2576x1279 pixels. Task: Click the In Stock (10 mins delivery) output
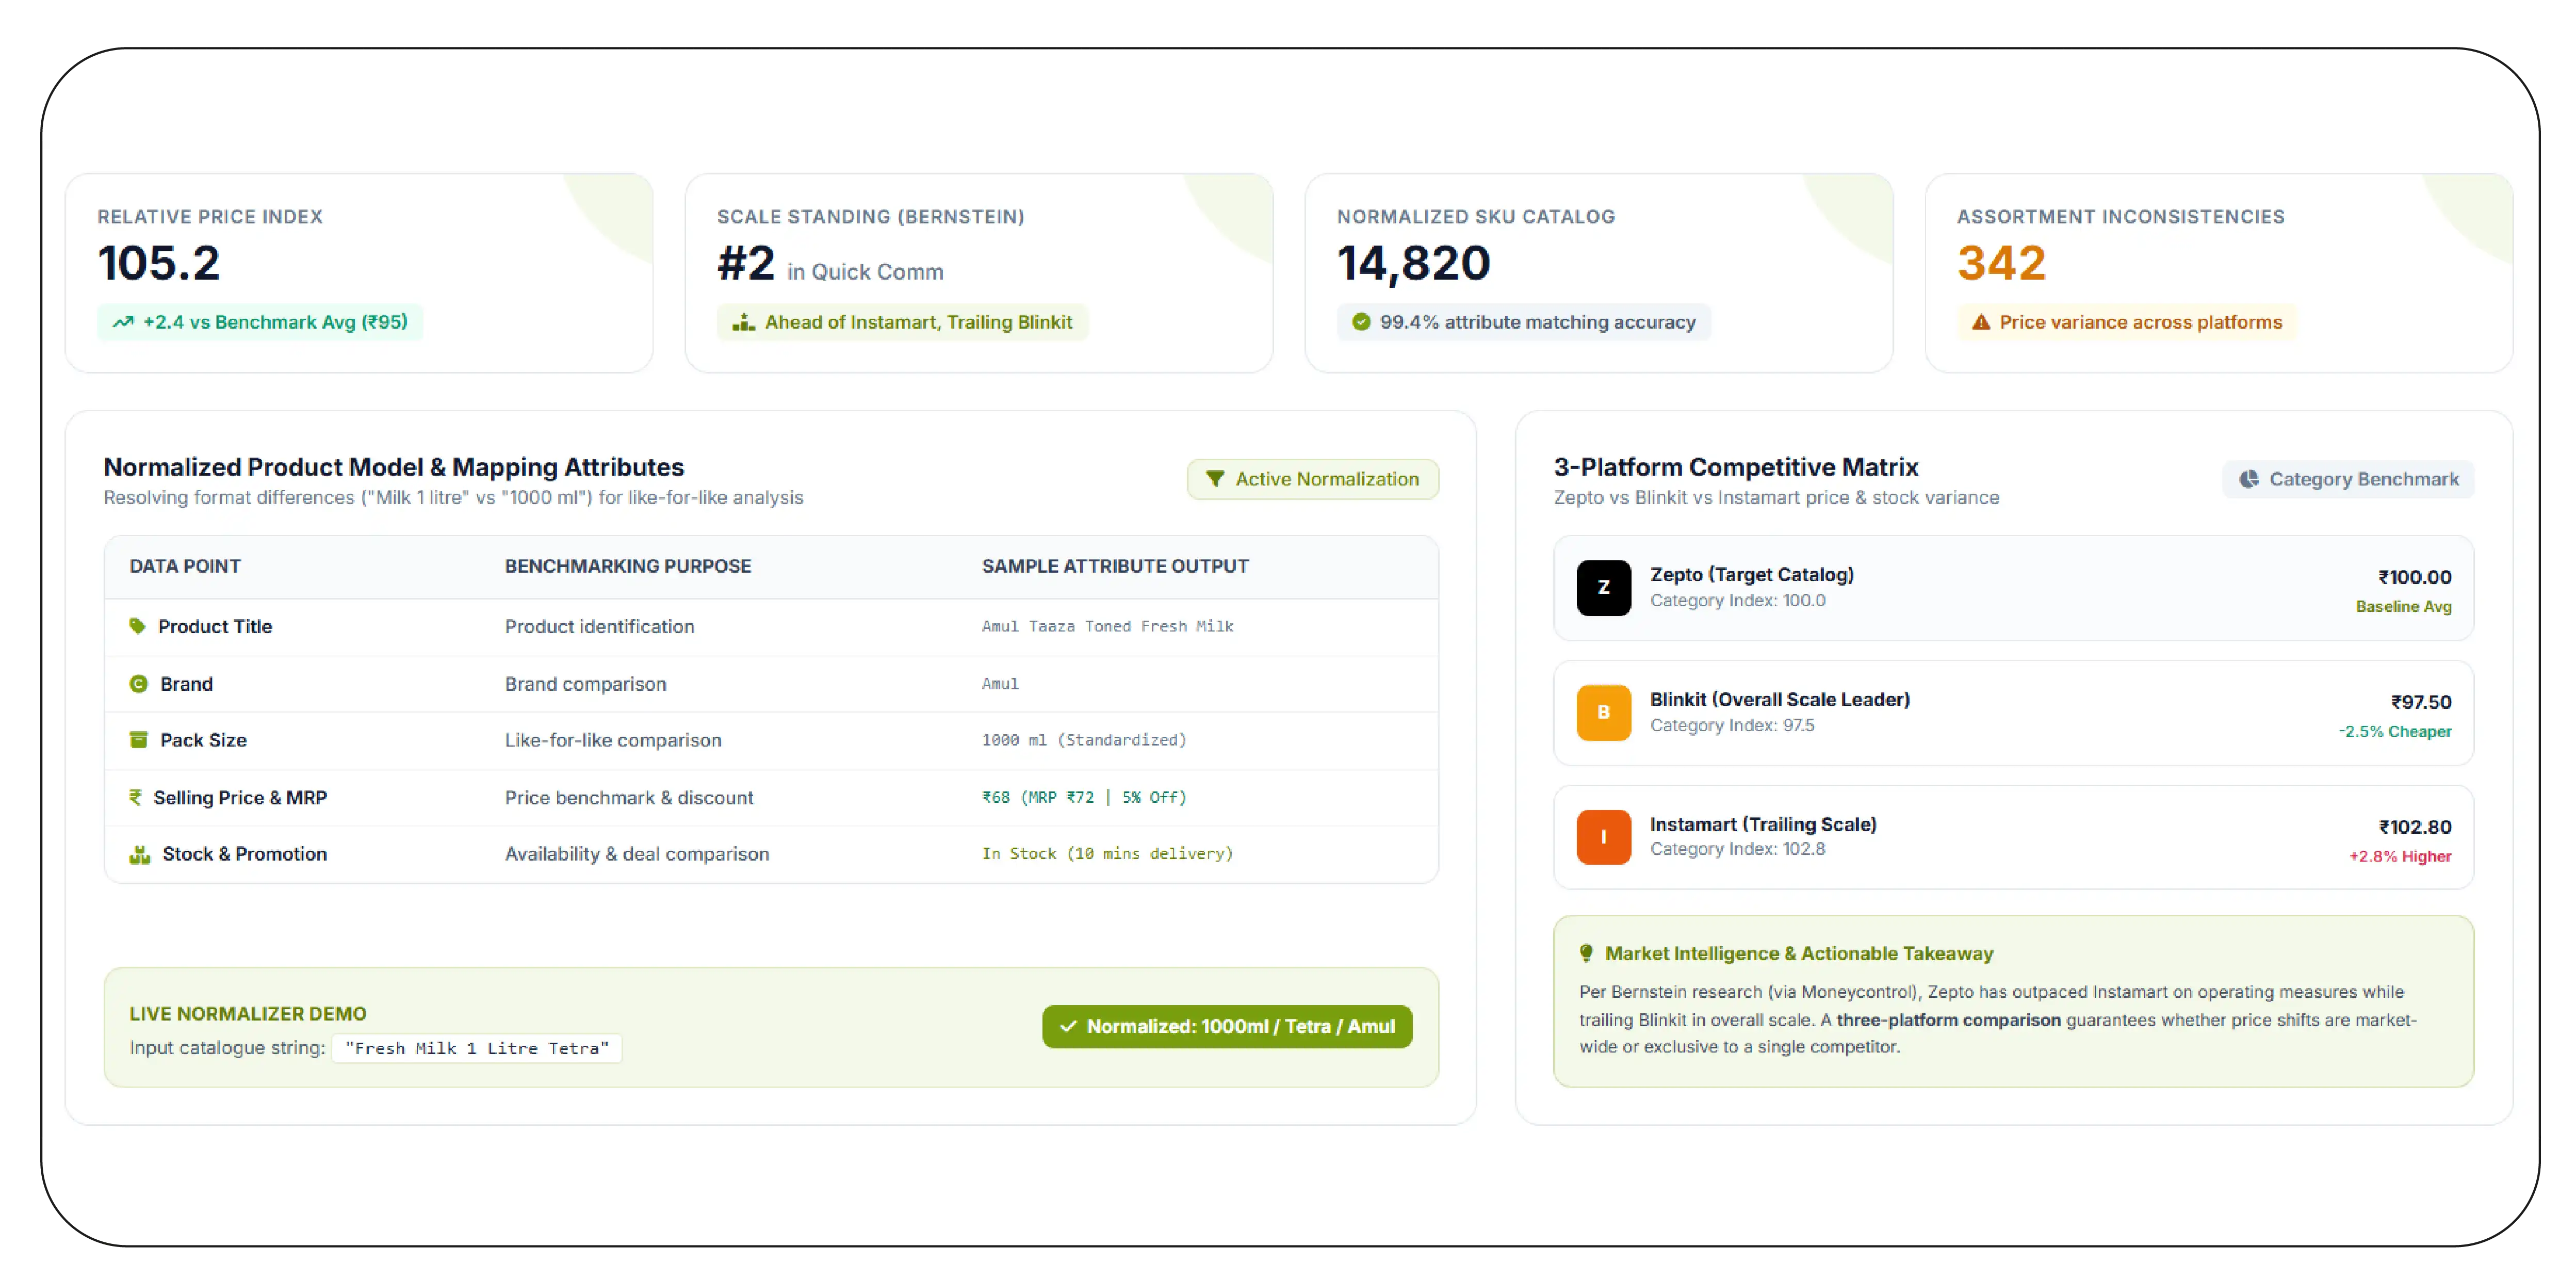click(1107, 853)
